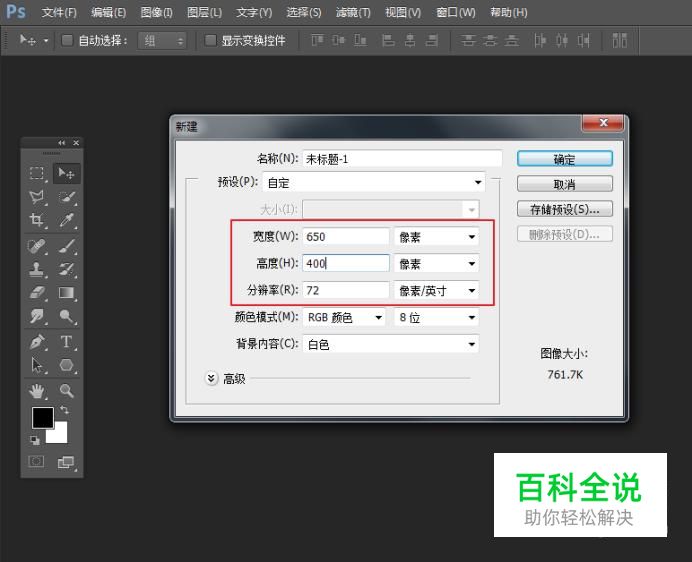Open the 滤镜(T) menu
Viewport: 692px width, 562px height.
(x=353, y=12)
